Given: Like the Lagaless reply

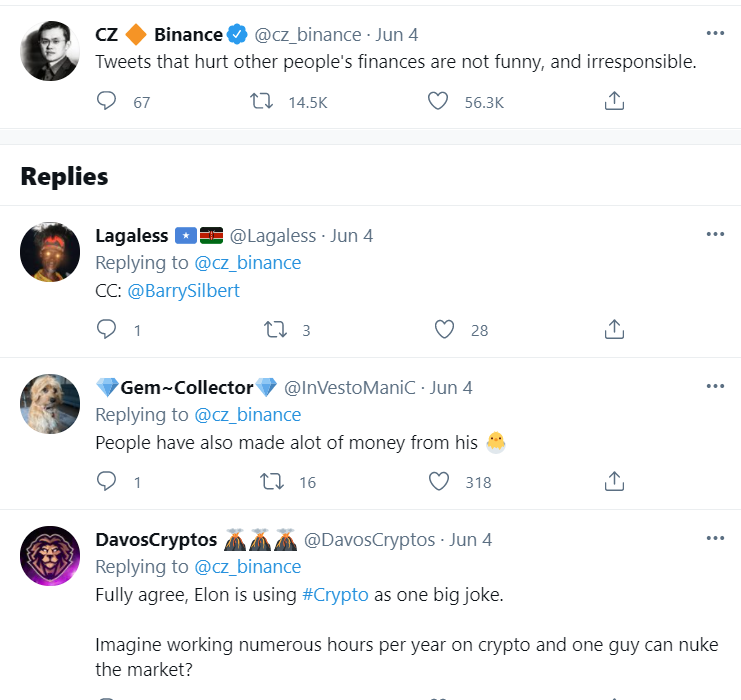Looking at the screenshot, I should click(444, 329).
